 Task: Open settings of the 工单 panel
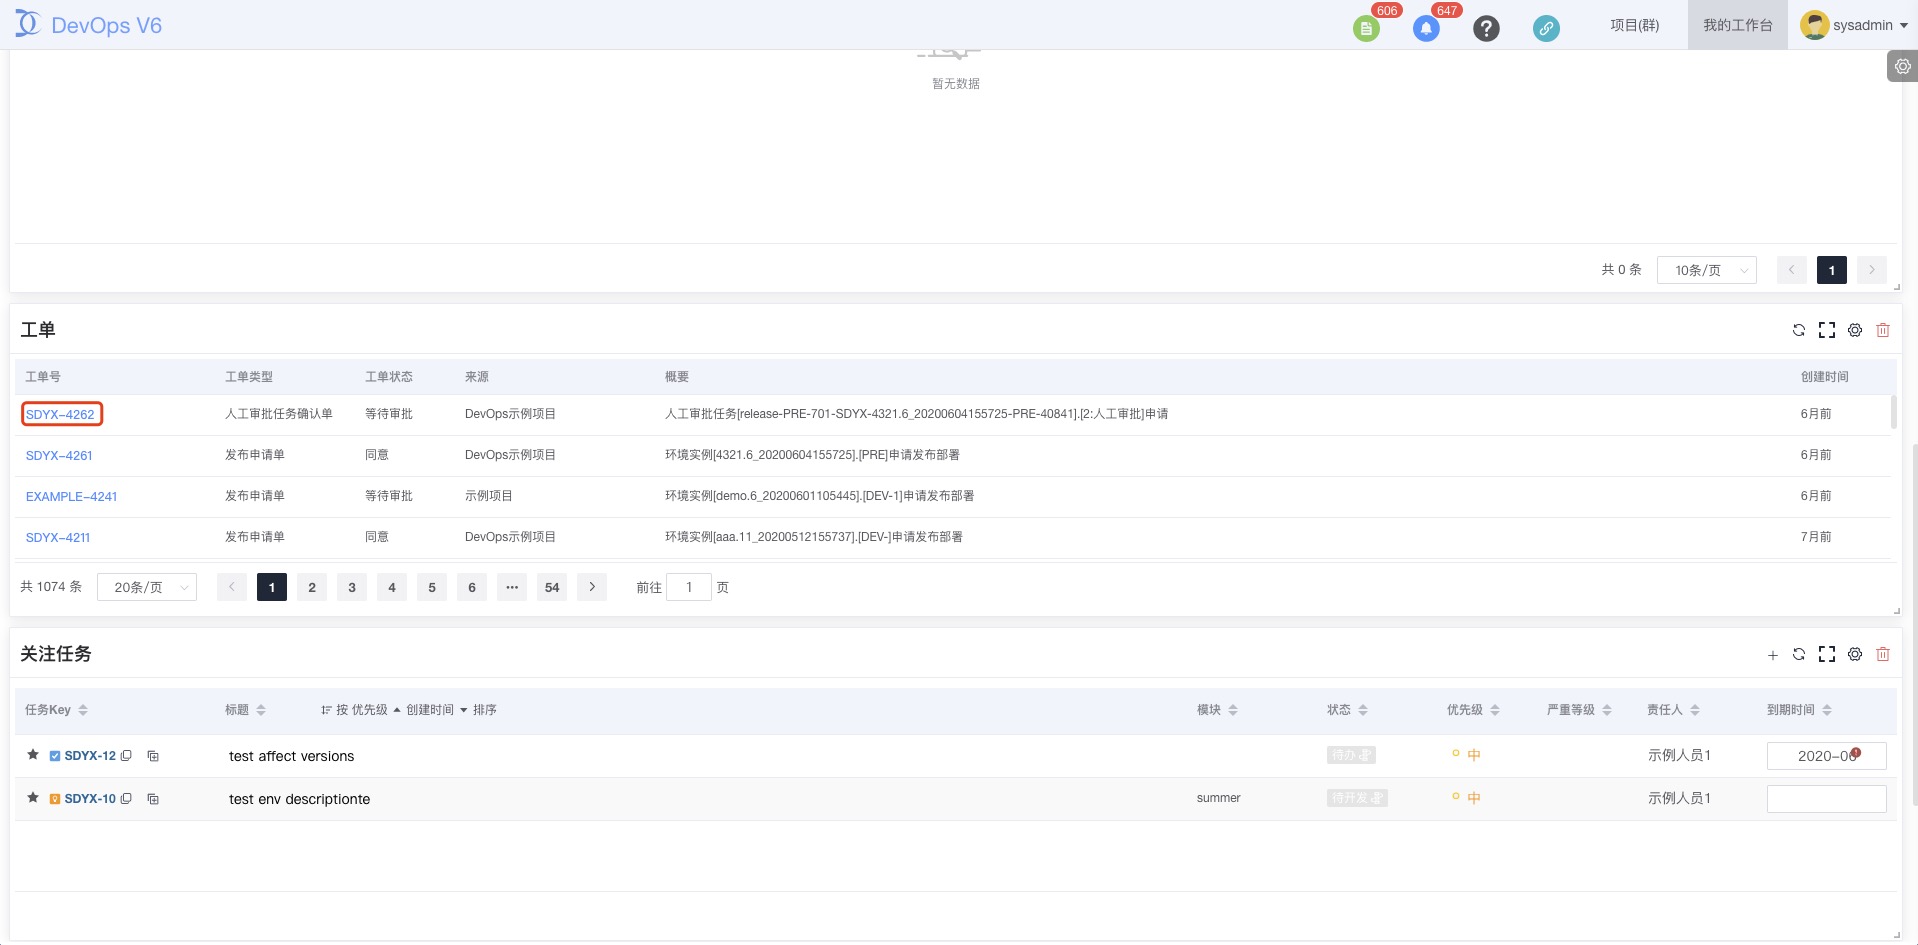(x=1855, y=330)
